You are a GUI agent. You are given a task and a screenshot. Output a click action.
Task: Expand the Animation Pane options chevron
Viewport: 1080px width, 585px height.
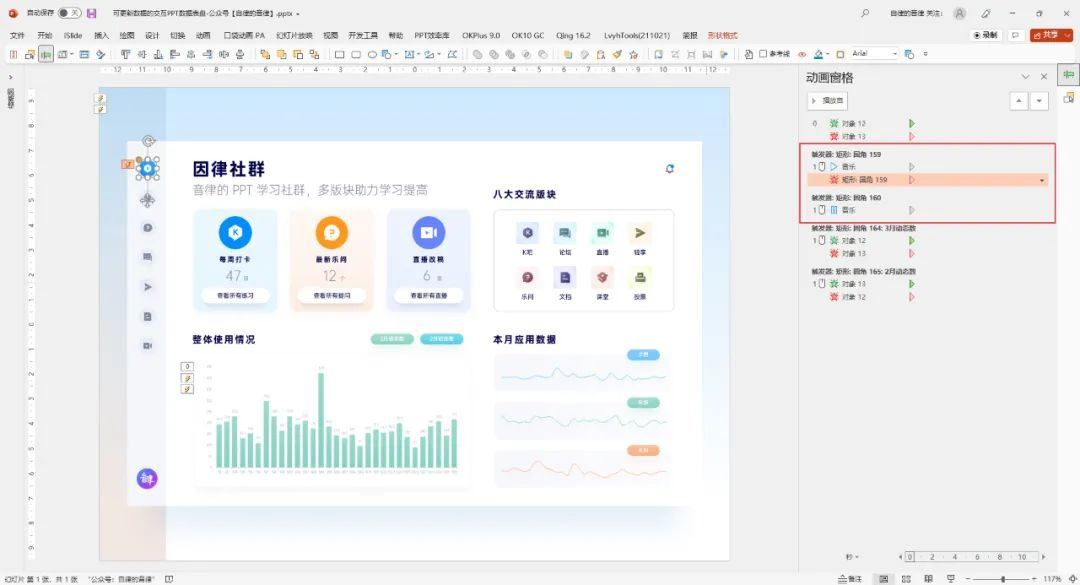[x=1025, y=77]
